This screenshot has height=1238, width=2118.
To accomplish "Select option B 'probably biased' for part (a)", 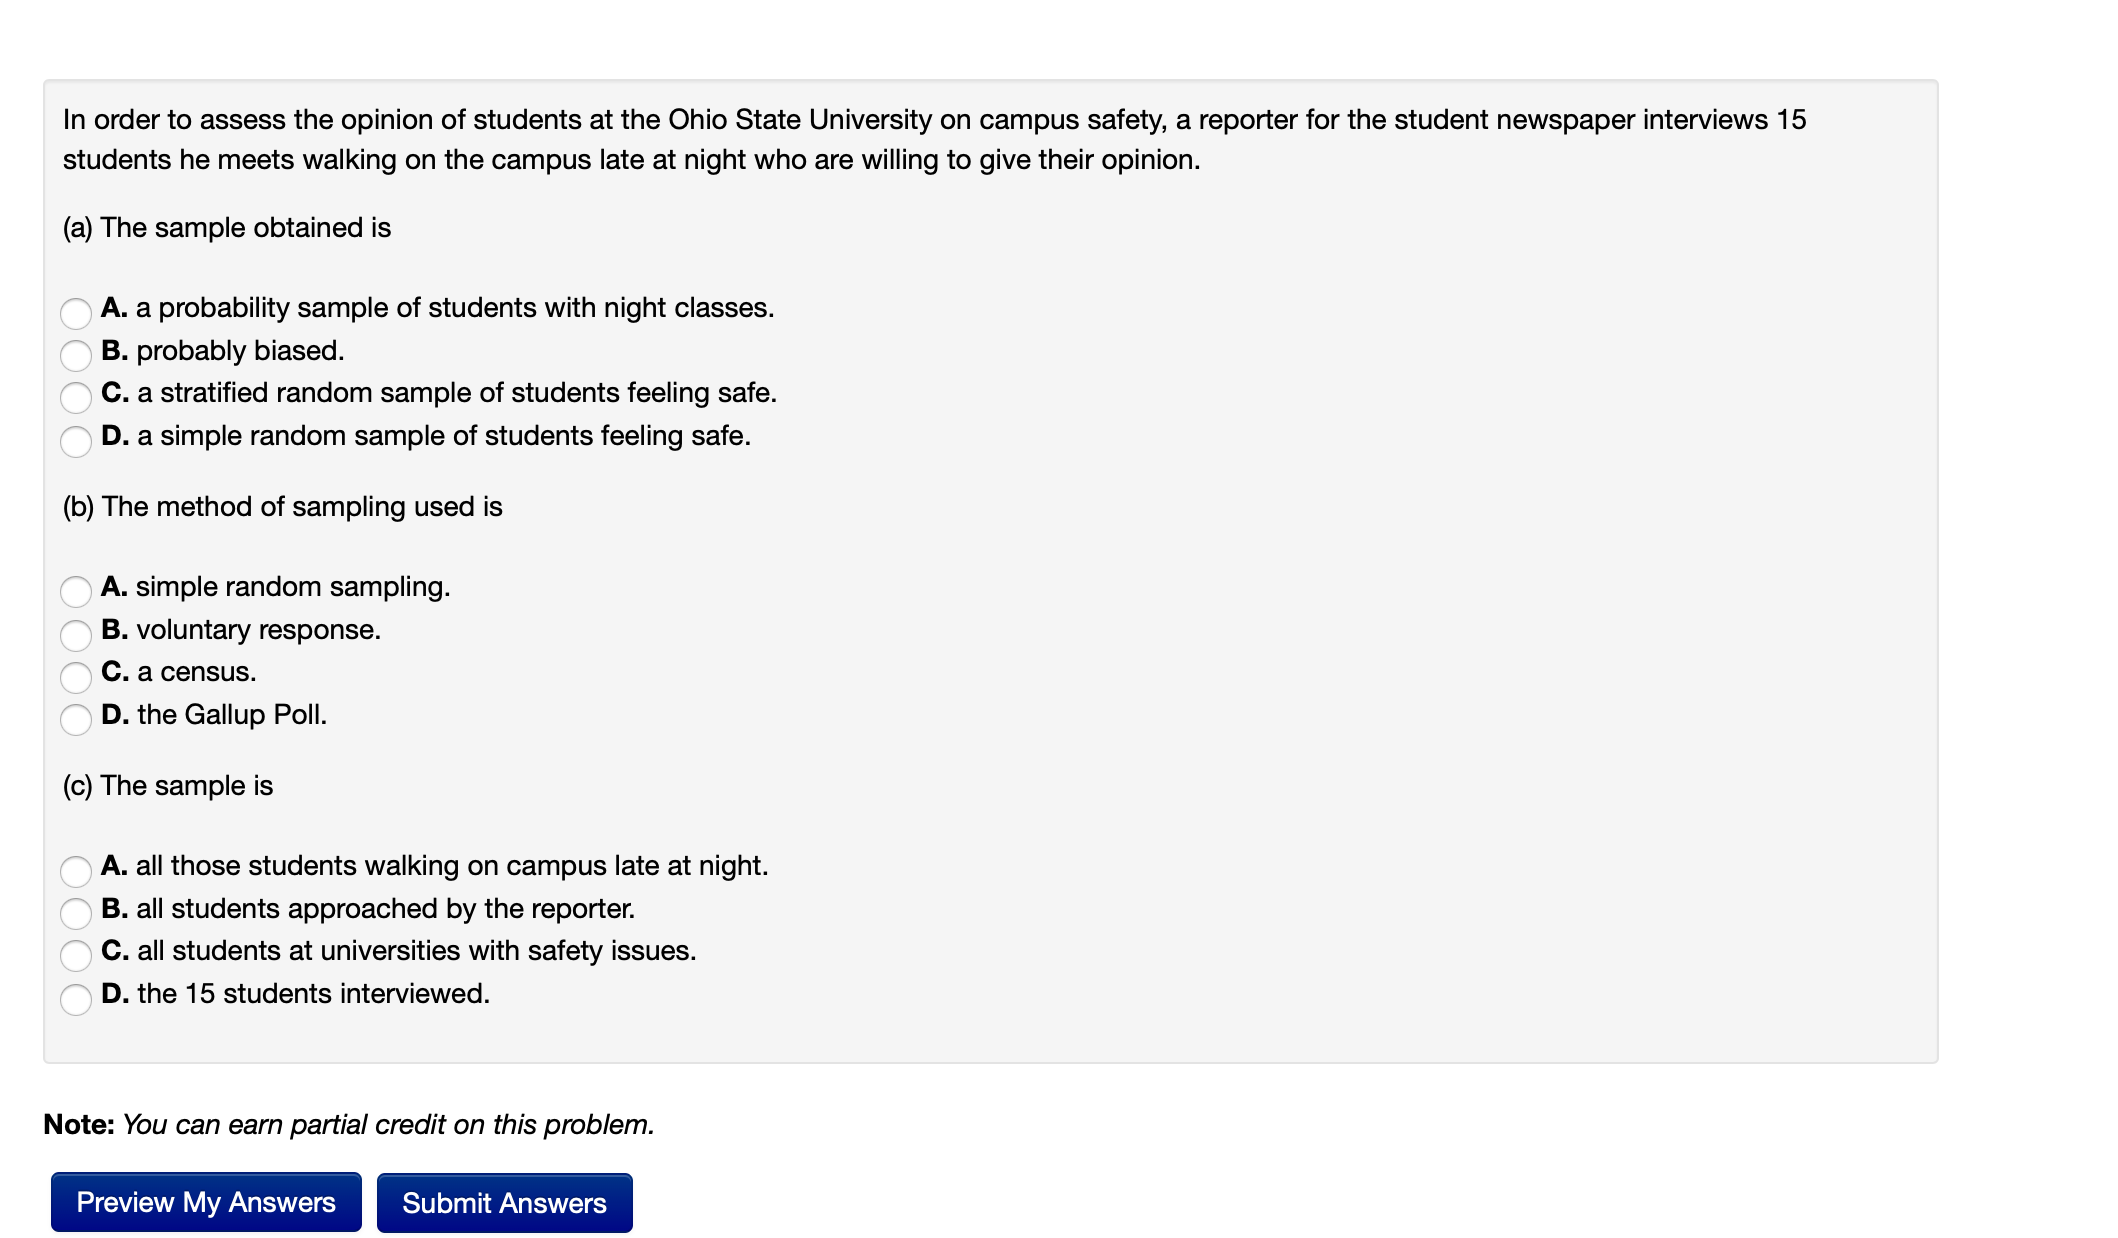I will (76, 356).
